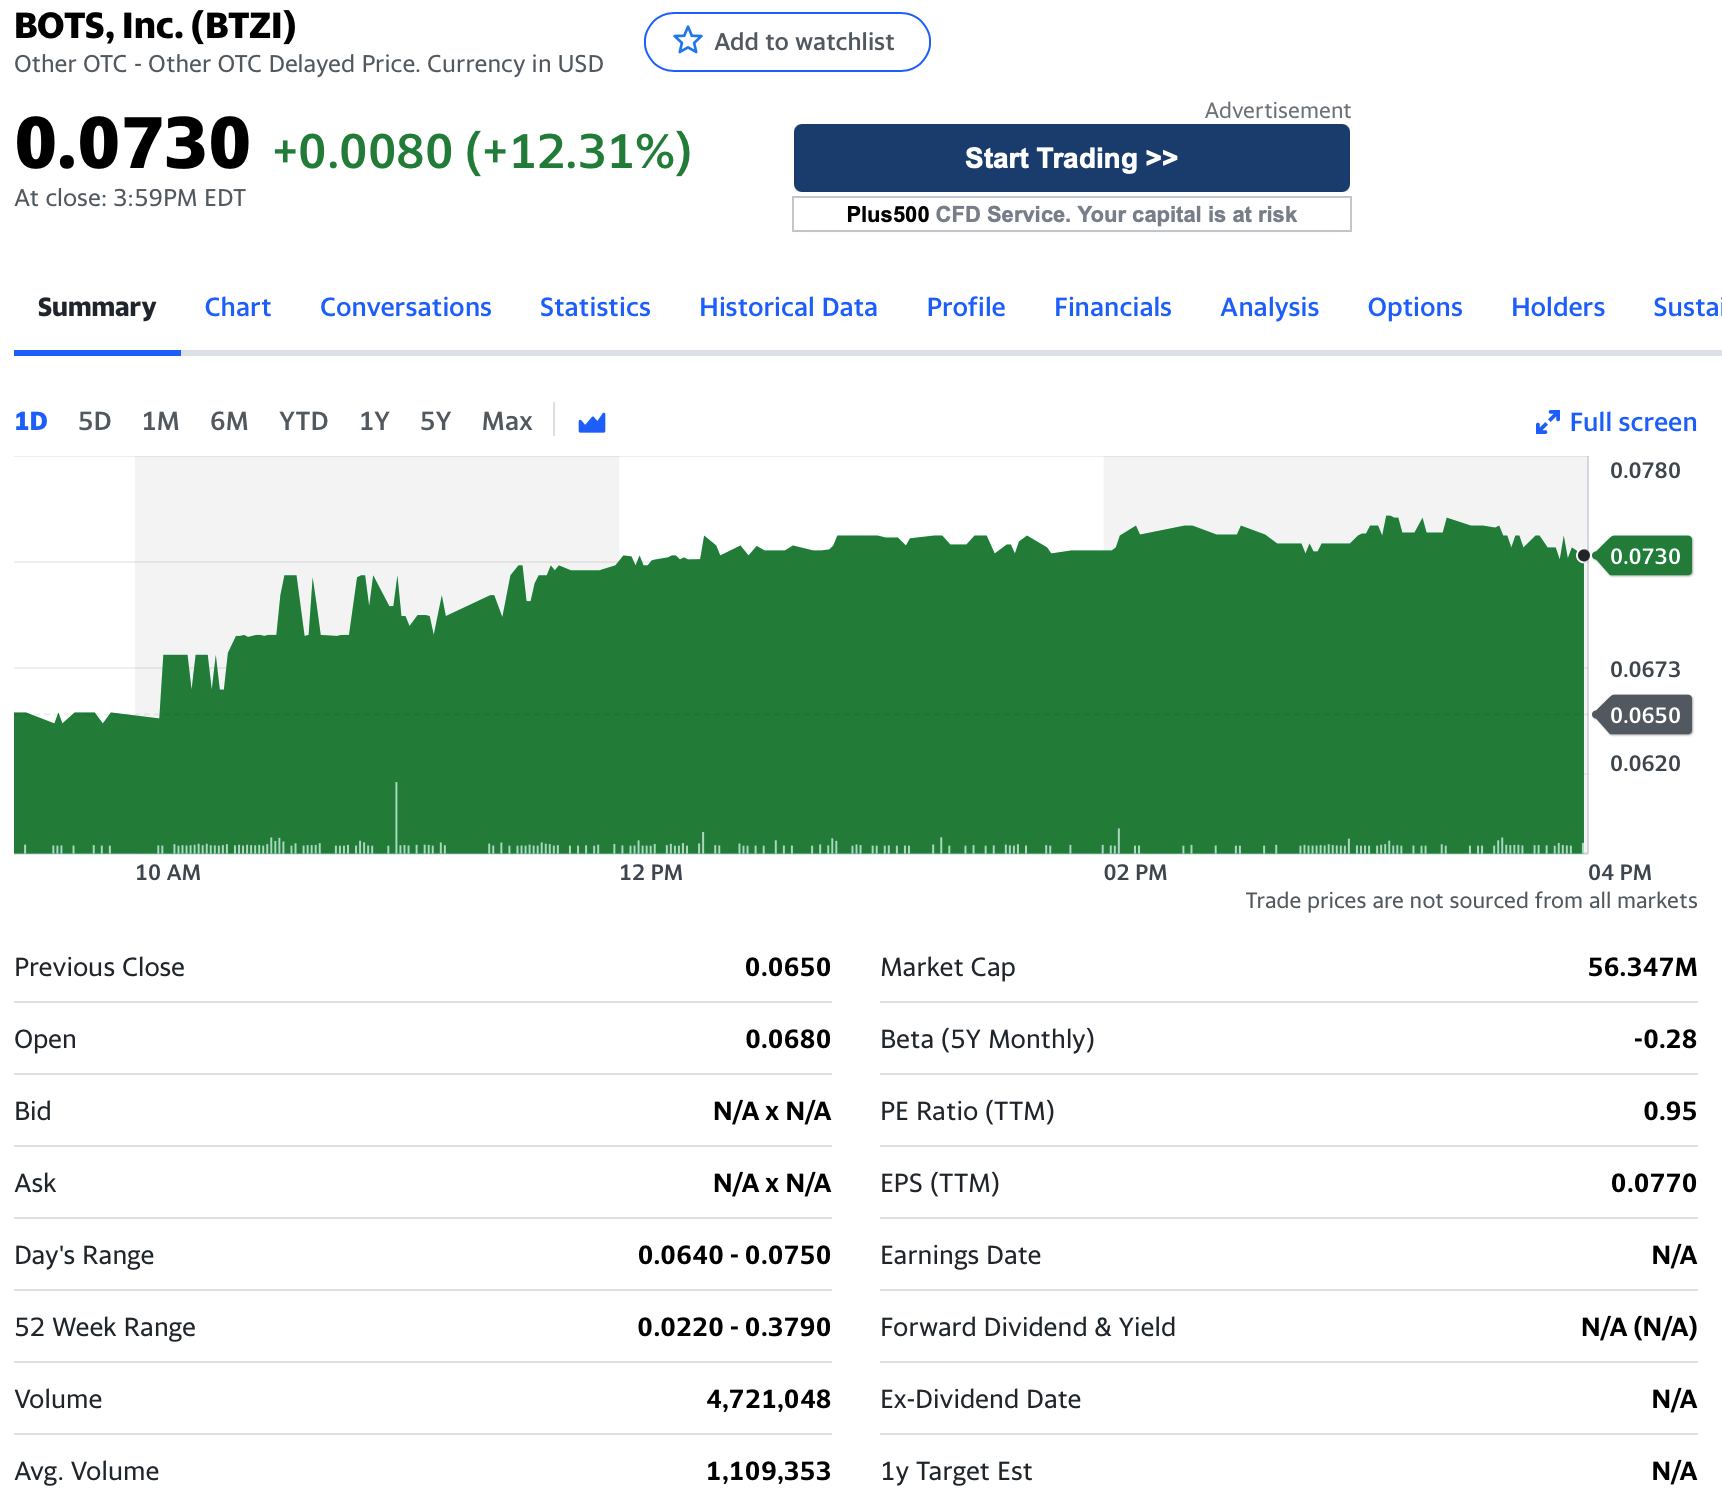The height and width of the screenshot is (1512, 1722).
Task: Click the green 0.0730 current price marker
Action: click(1644, 556)
